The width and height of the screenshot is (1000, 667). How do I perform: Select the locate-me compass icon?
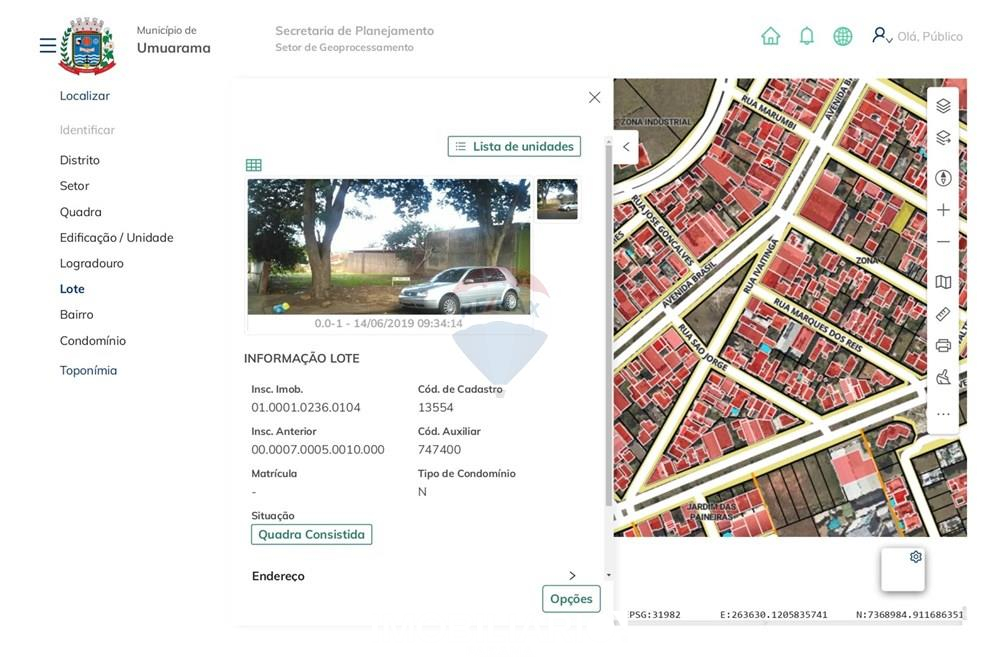coord(942,177)
